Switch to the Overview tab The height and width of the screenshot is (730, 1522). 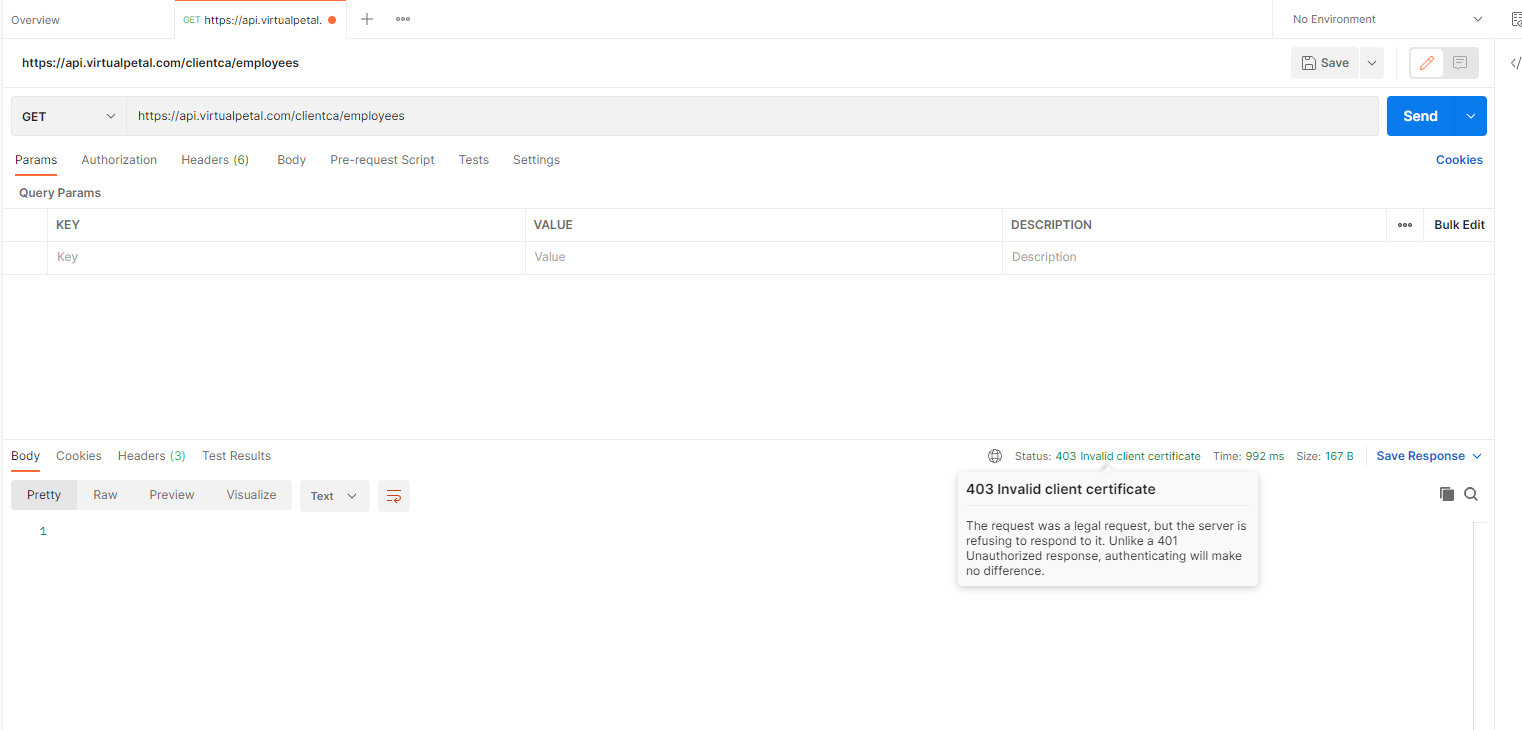tap(36, 20)
